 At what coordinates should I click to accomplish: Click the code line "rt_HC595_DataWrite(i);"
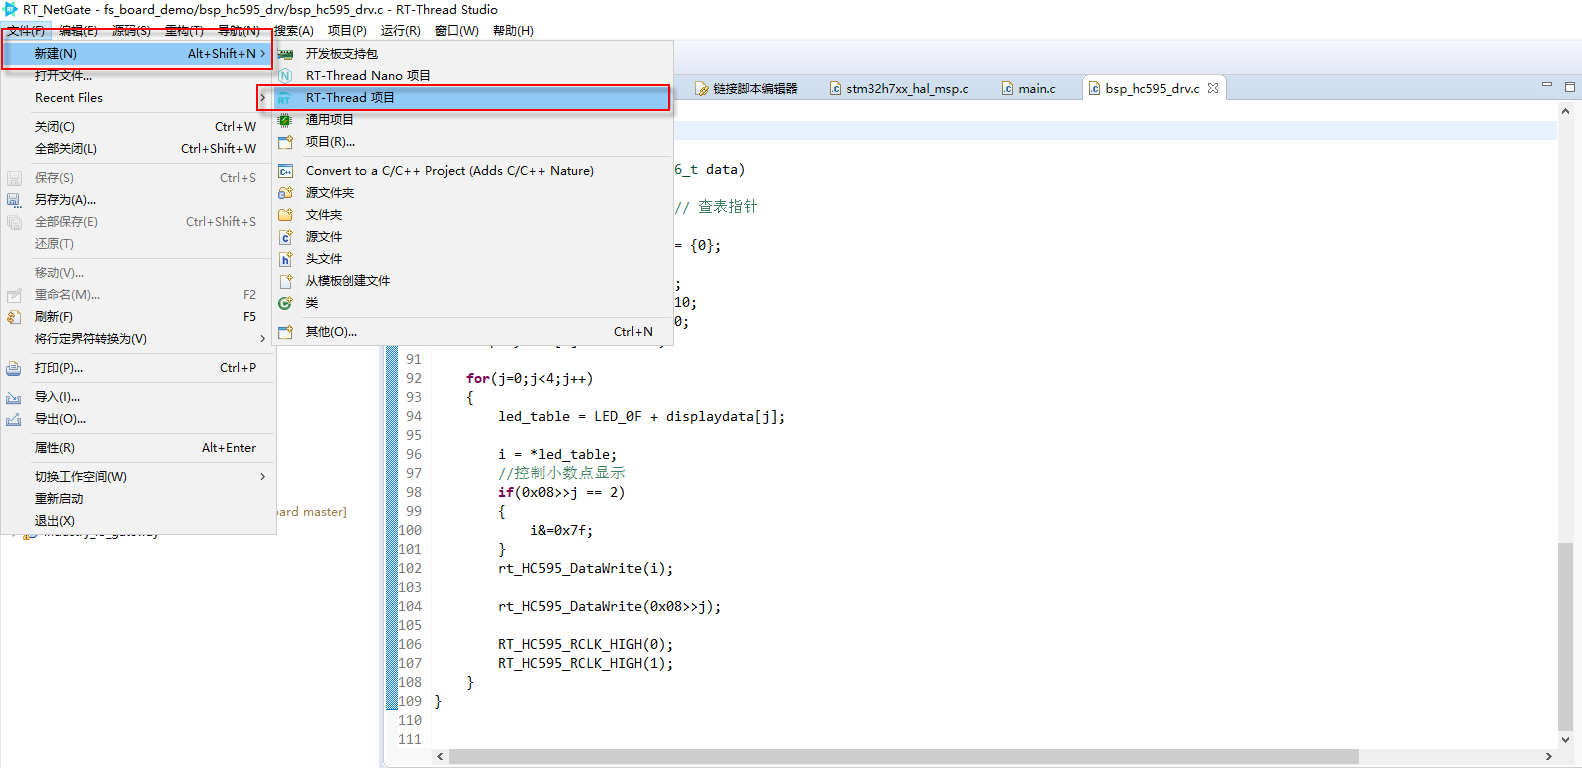click(x=586, y=569)
